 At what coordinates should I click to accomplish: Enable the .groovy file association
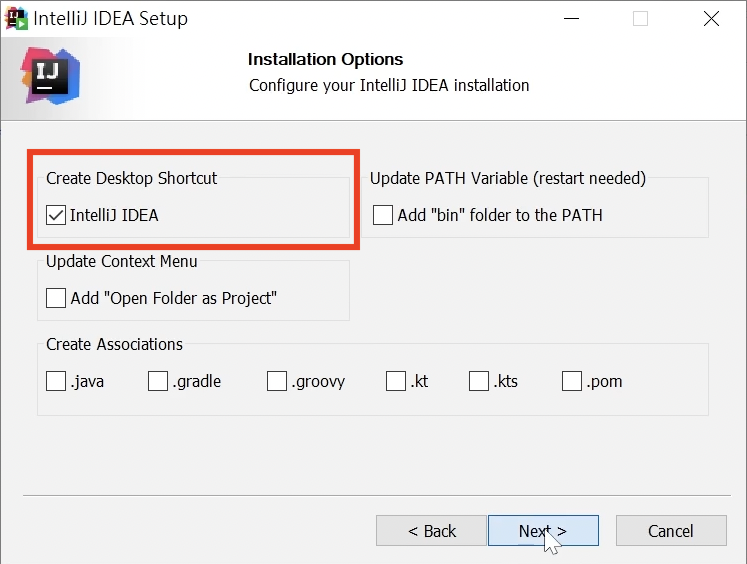click(277, 381)
